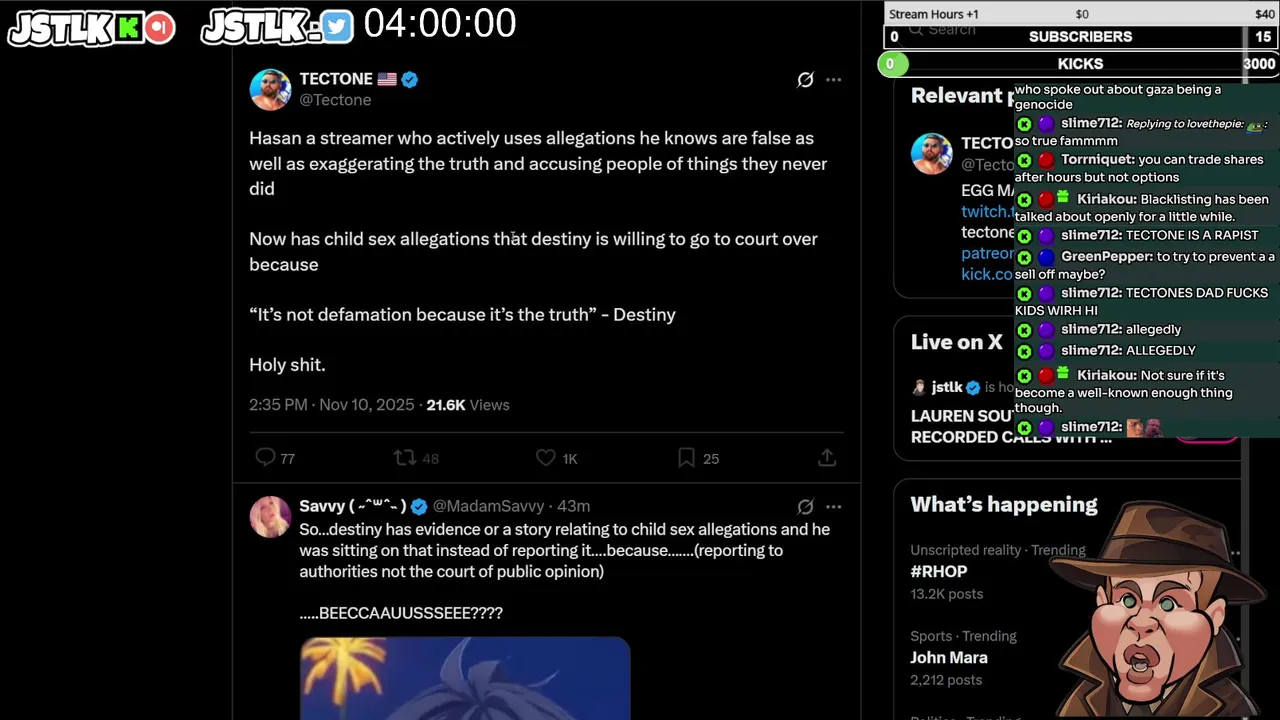Viewport: 1280px width, 720px height.
Task: Click the blue avatar dot beside GreenPepper
Action: [x=1046, y=257]
